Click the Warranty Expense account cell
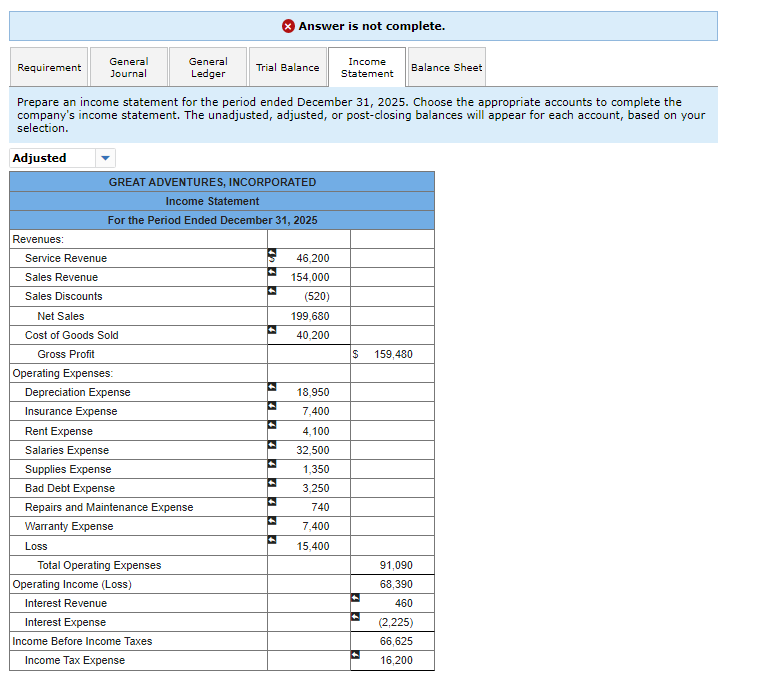Screen dimensions: 762x675 coord(139,526)
